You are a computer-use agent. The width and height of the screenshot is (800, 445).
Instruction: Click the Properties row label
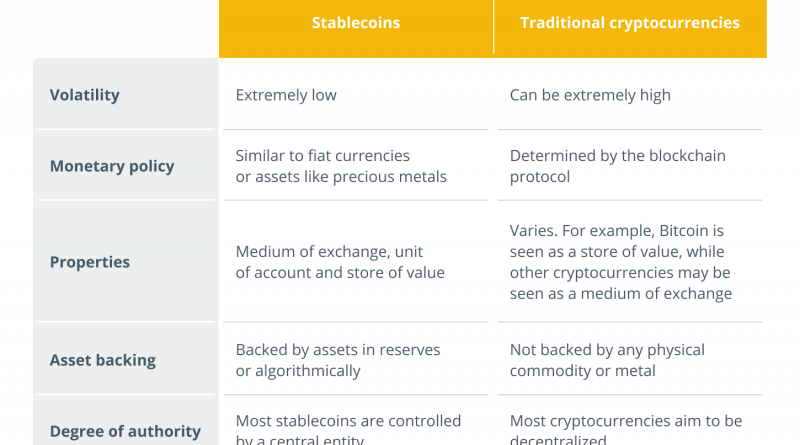pyautogui.click(x=90, y=262)
